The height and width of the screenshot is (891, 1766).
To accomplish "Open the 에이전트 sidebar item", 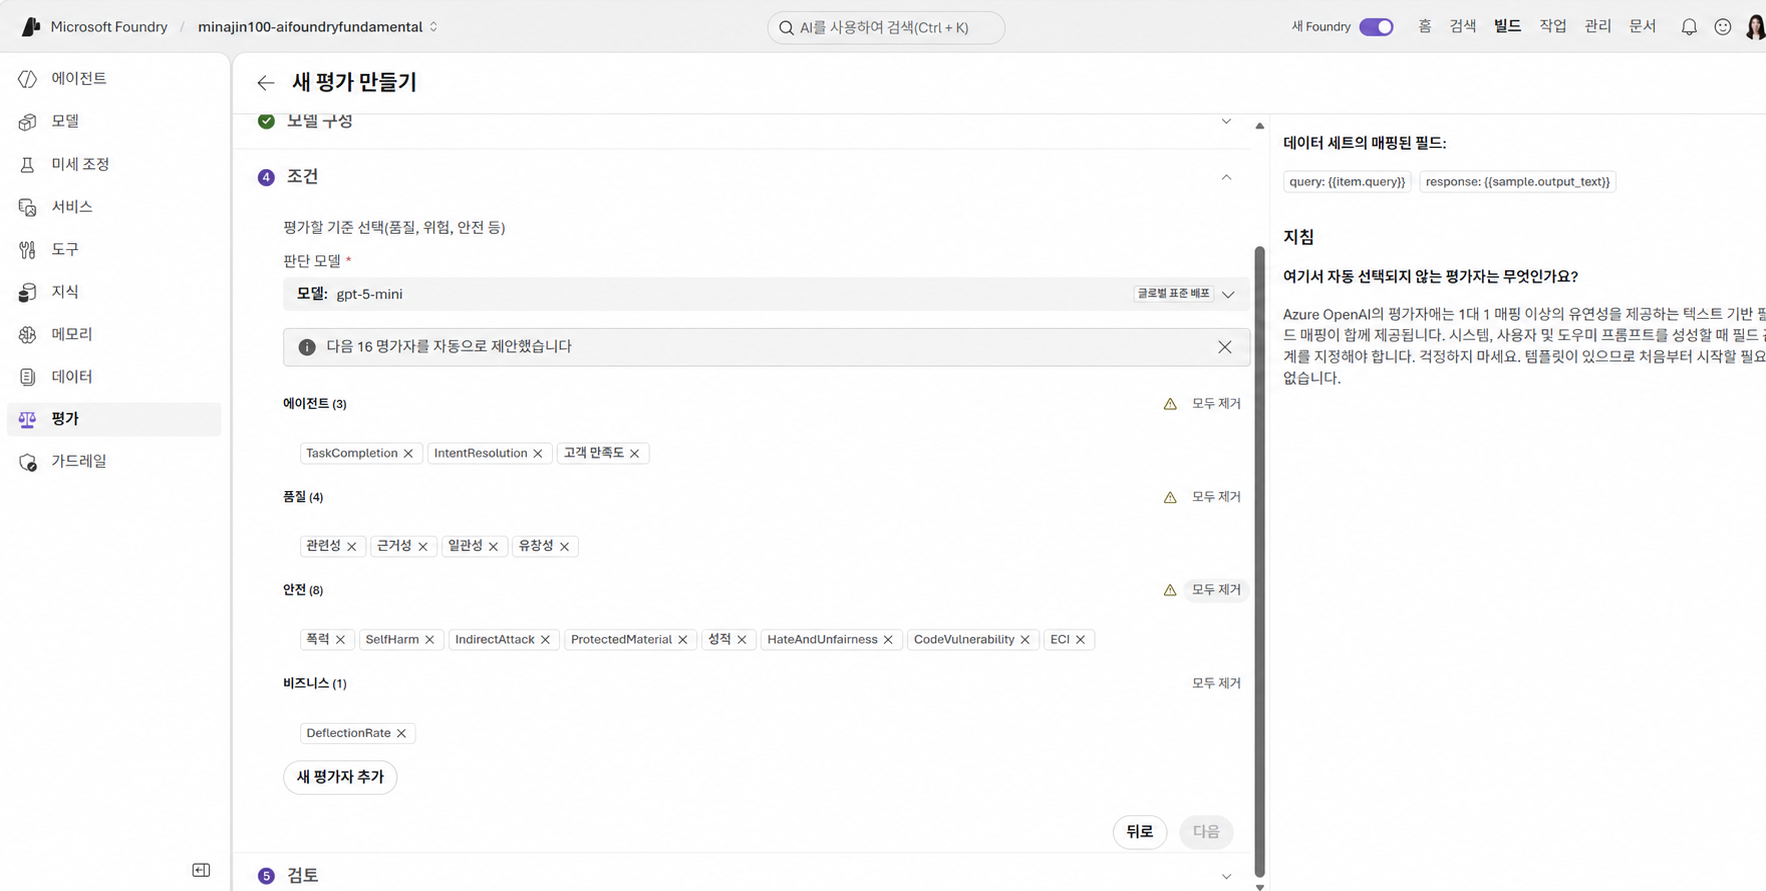I will (114, 78).
